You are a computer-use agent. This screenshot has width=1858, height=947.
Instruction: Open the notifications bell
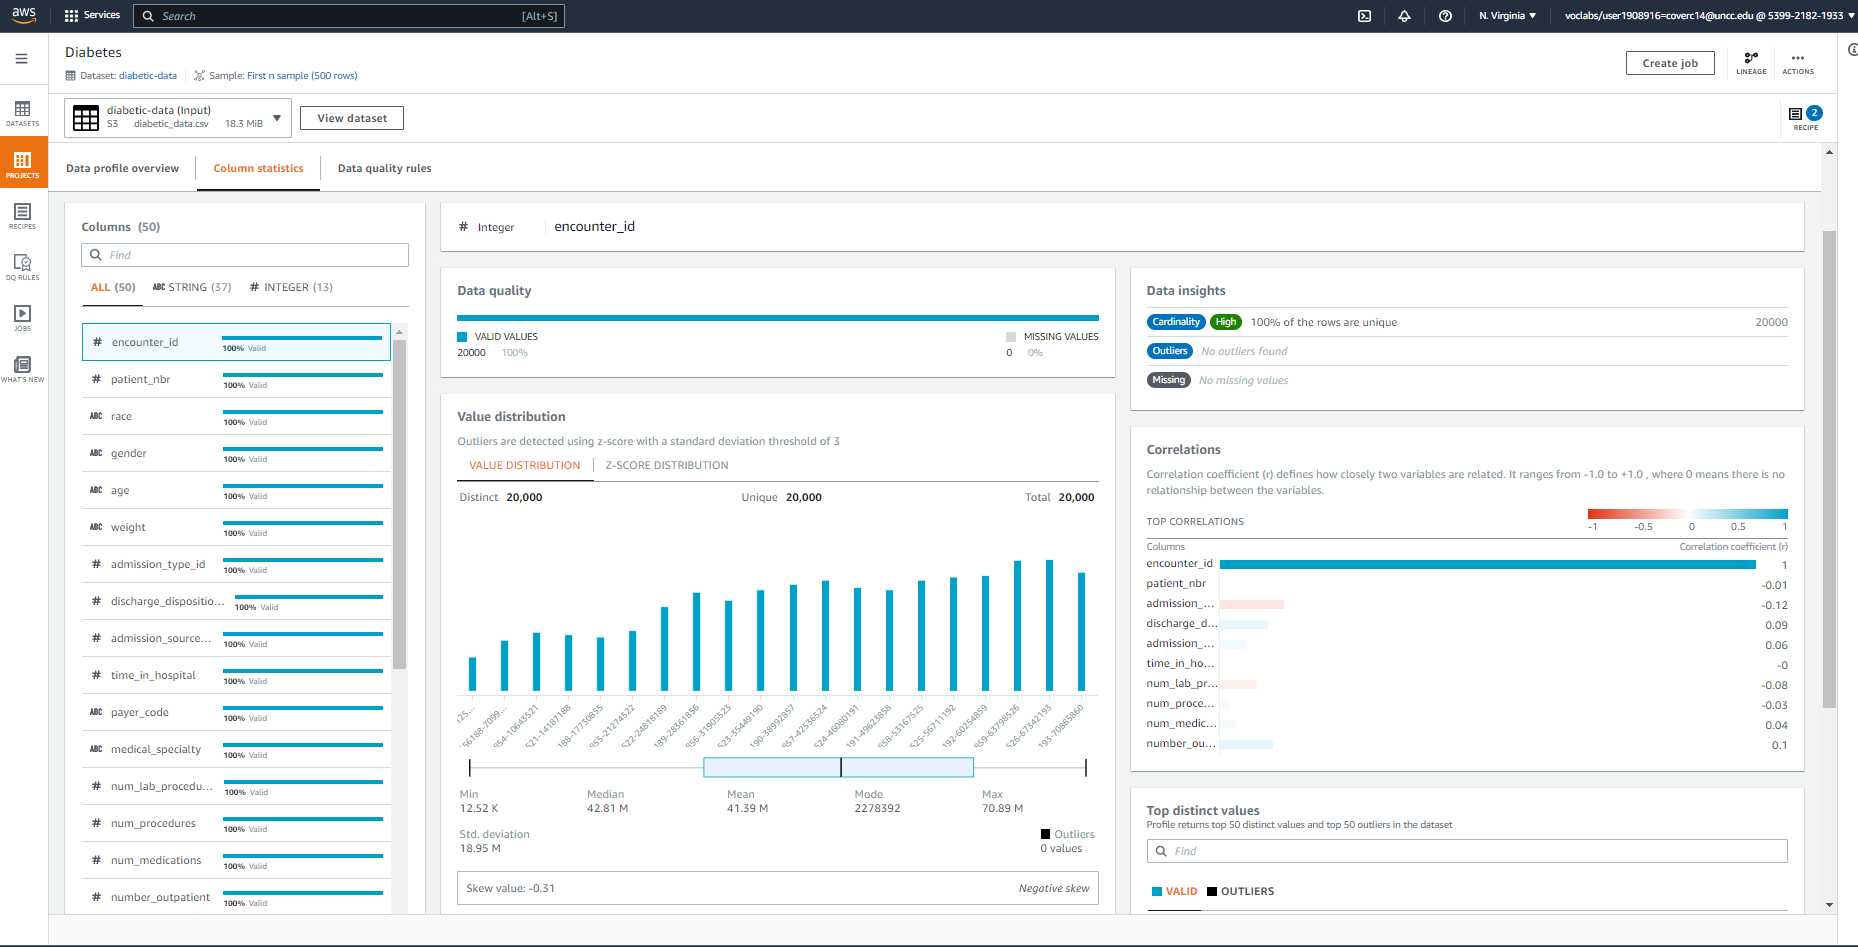[x=1404, y=16]
